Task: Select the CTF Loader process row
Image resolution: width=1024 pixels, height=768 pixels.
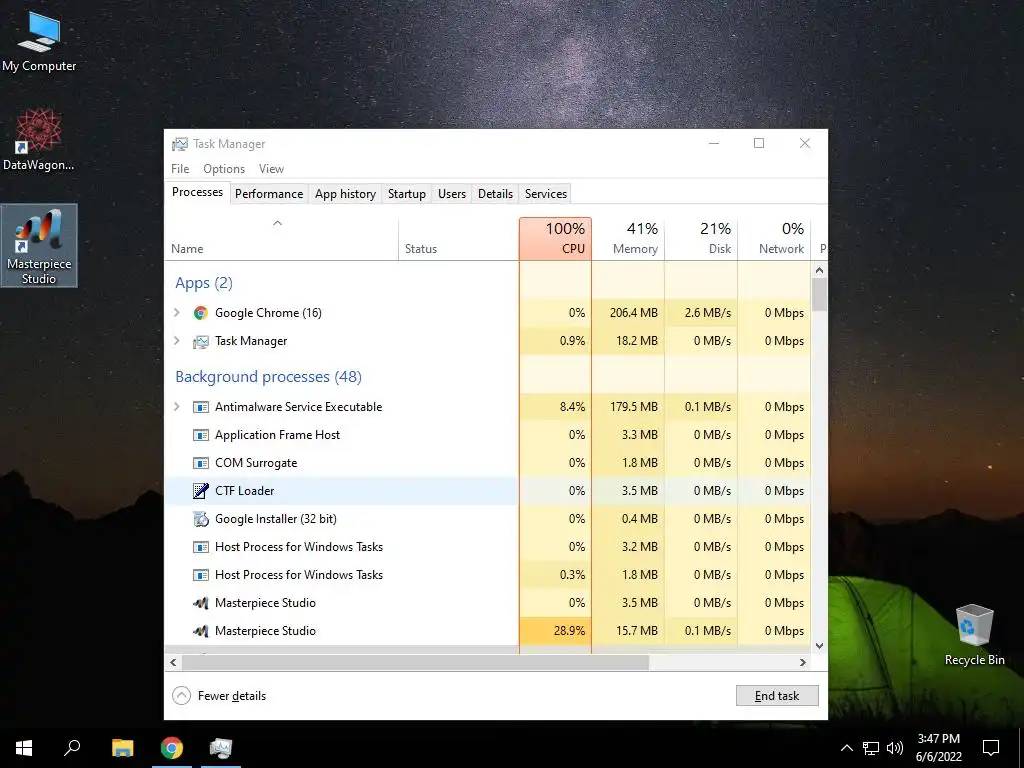Action: tap(488, 490)
